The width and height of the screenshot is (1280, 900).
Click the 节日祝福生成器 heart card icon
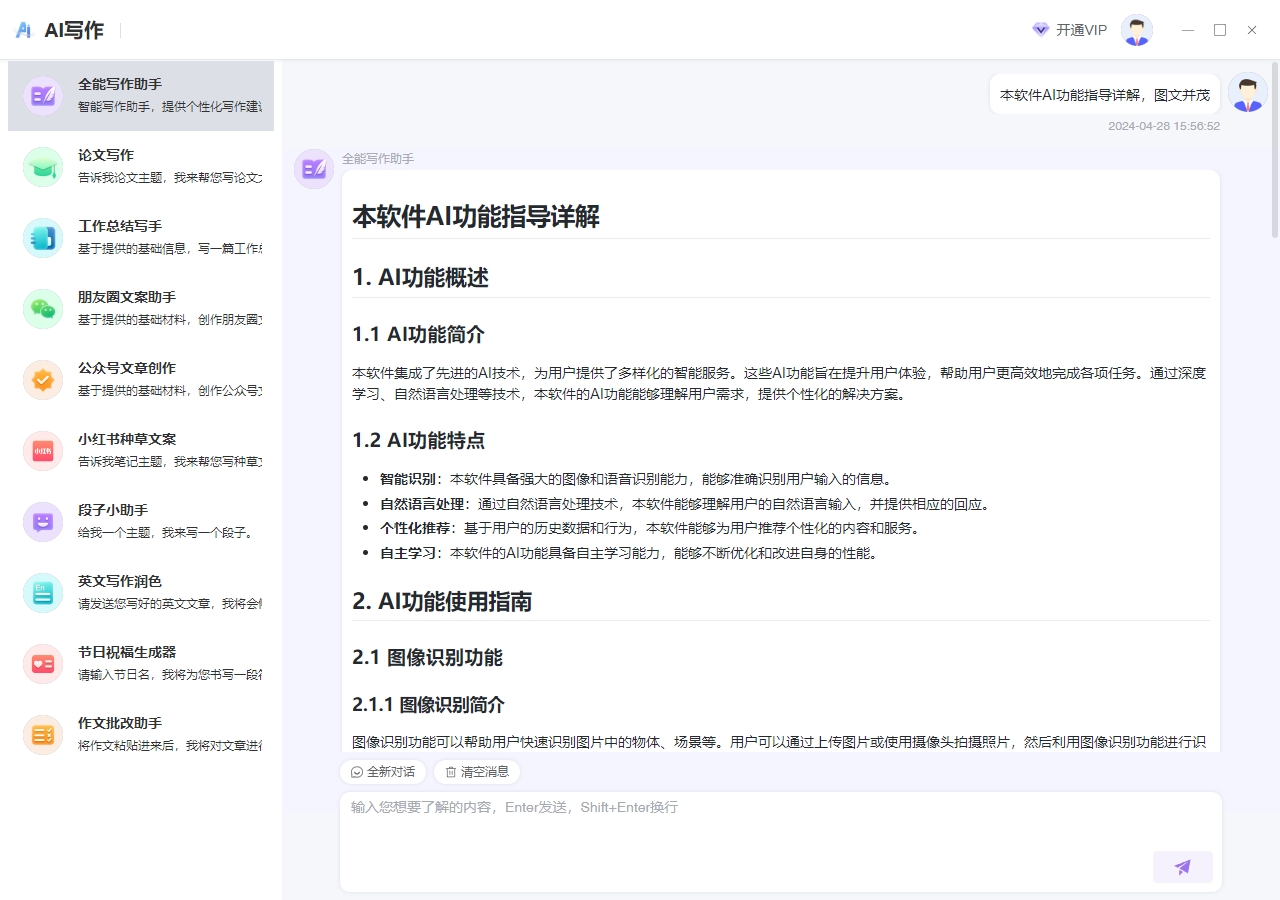pyautogui.click(x=43, y=664)
